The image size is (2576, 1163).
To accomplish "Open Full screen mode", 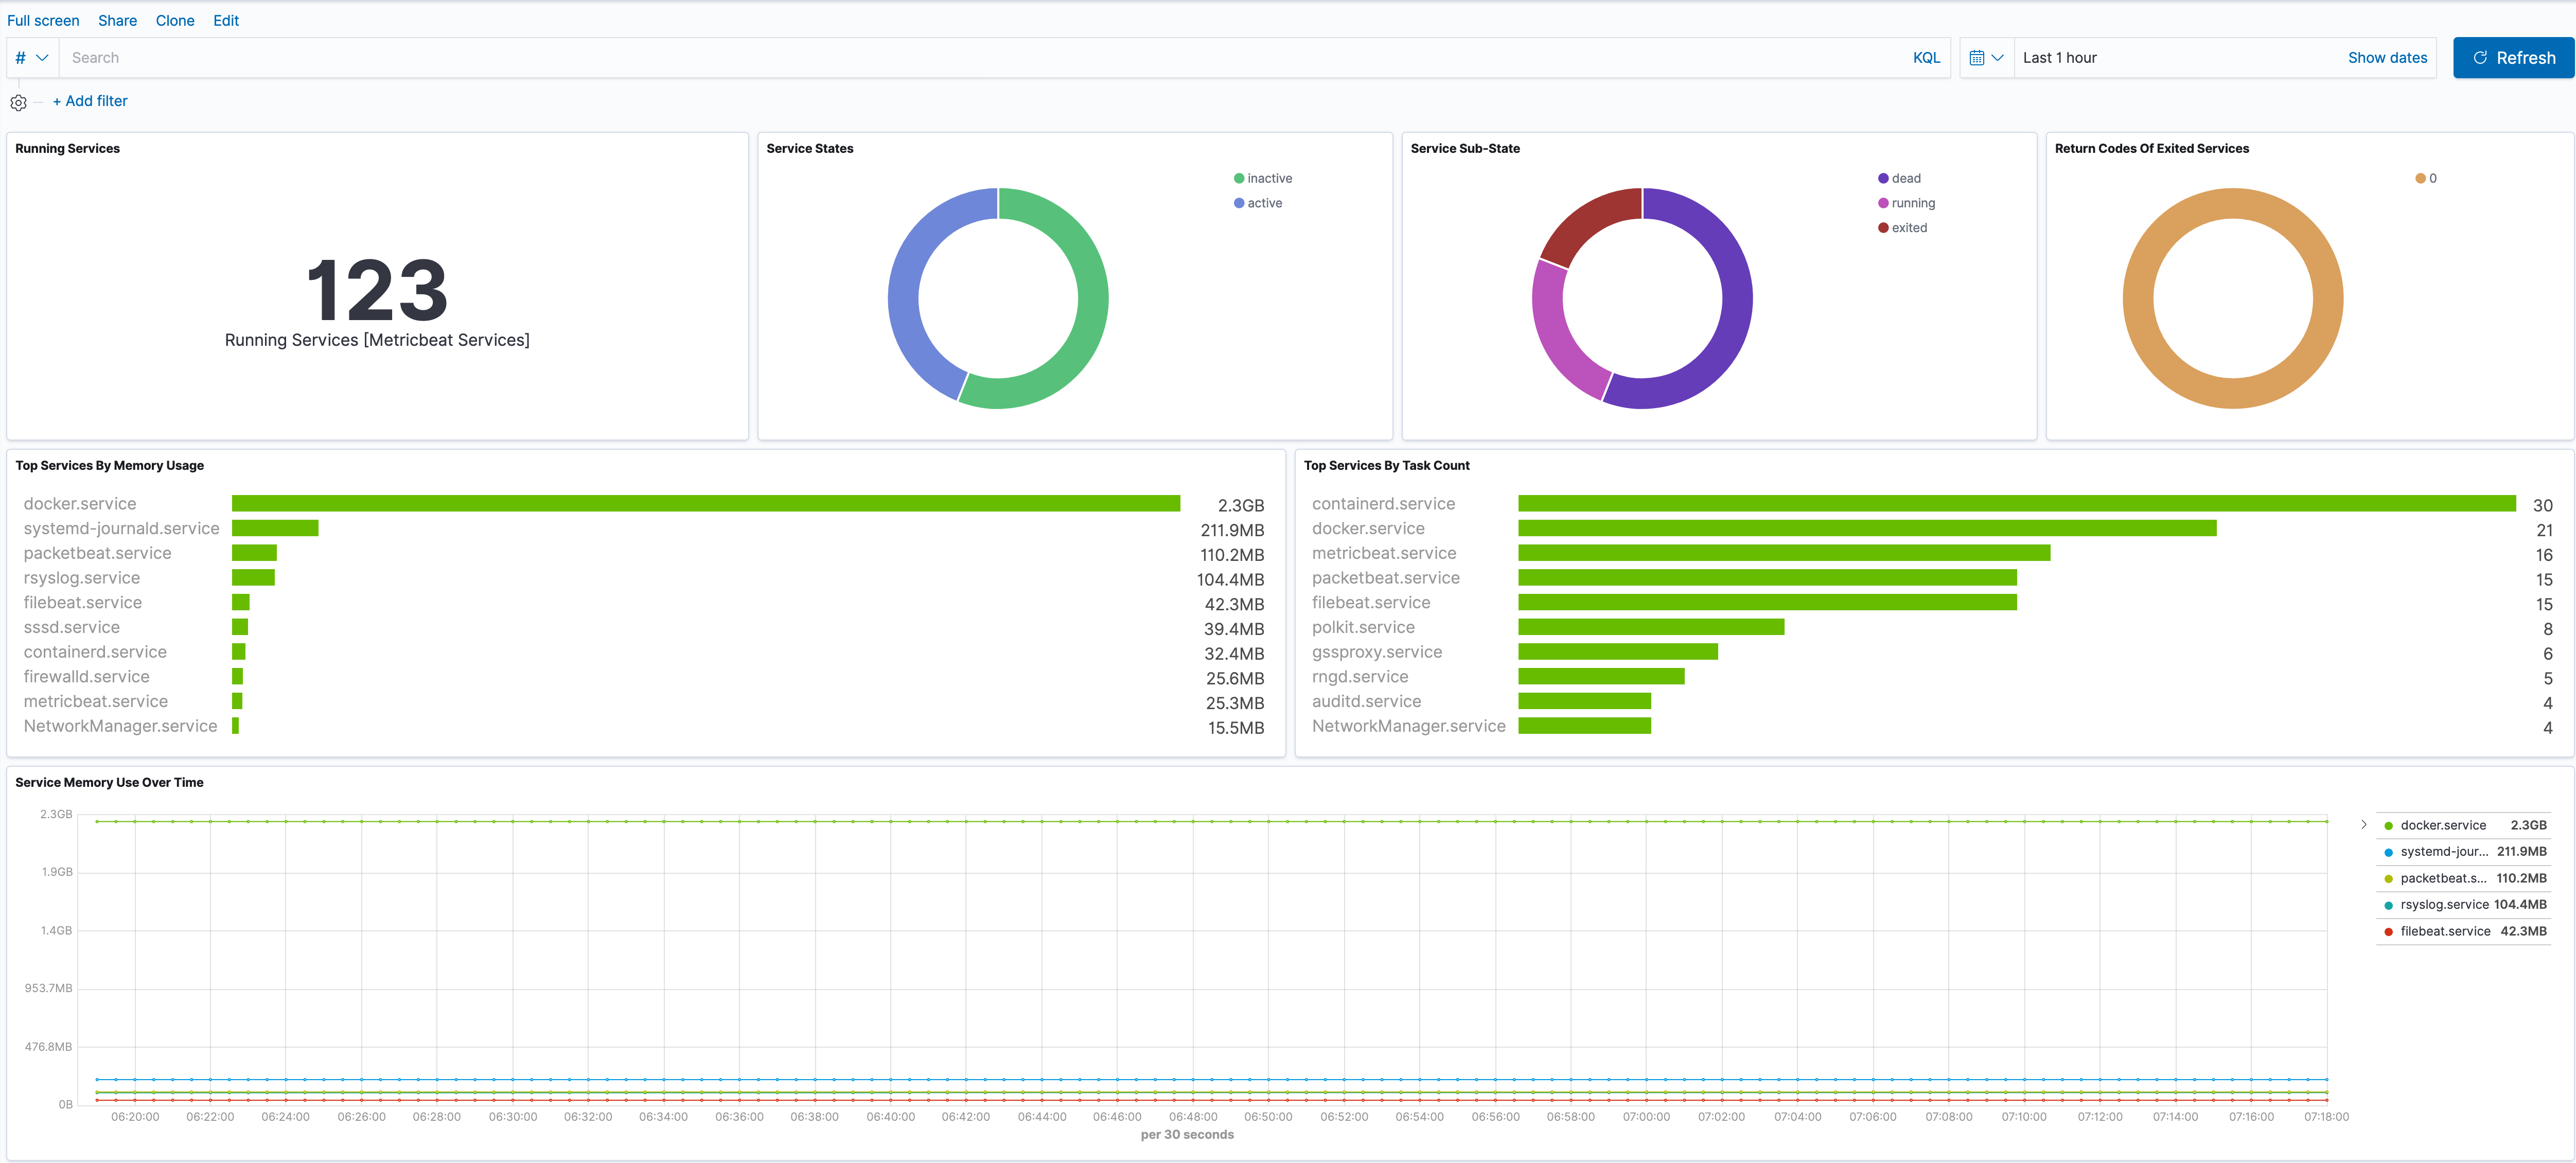I will pos(43,20).
